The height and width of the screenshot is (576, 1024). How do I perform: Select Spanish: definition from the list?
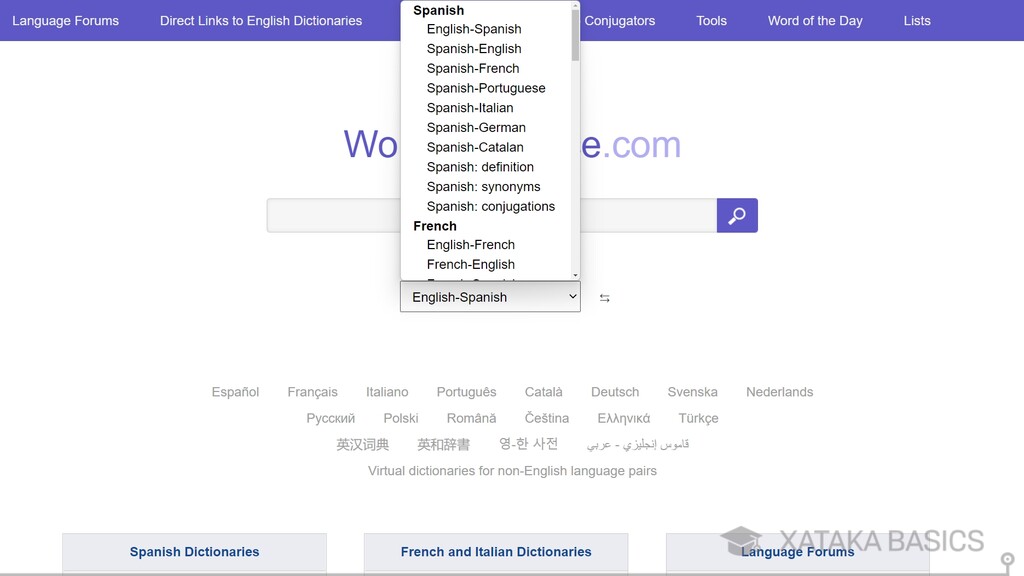(480, 167)
